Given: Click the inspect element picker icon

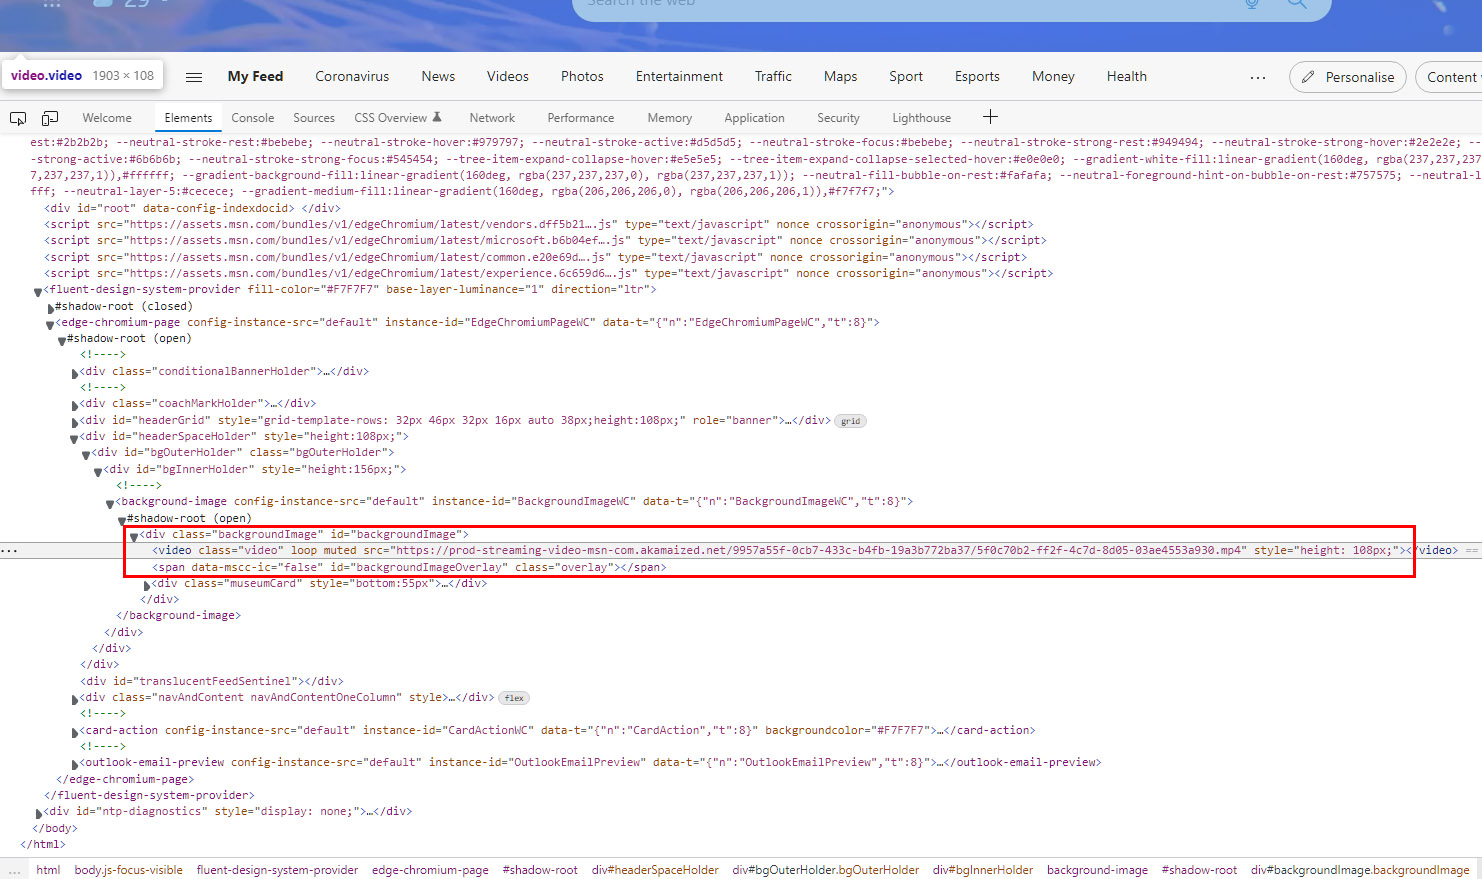Looking at the screenshot, I should click(18, 118).
